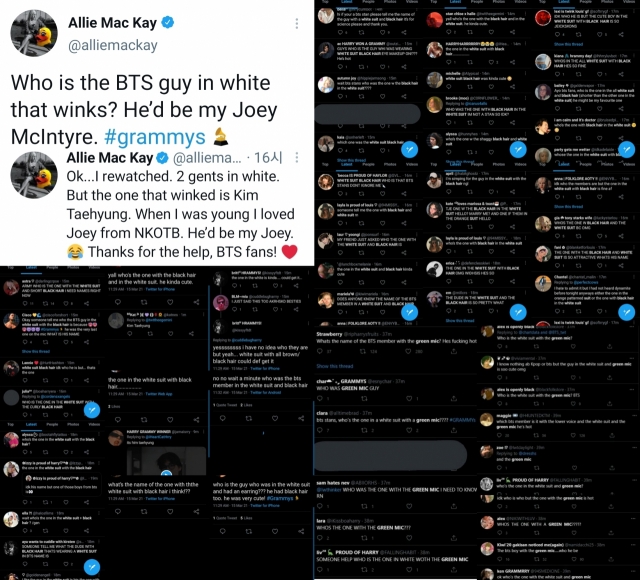Screen dimensions: 640x580
Task: Click the verified badge beside Allie Mac Kay's name
Action: (168, 22)
